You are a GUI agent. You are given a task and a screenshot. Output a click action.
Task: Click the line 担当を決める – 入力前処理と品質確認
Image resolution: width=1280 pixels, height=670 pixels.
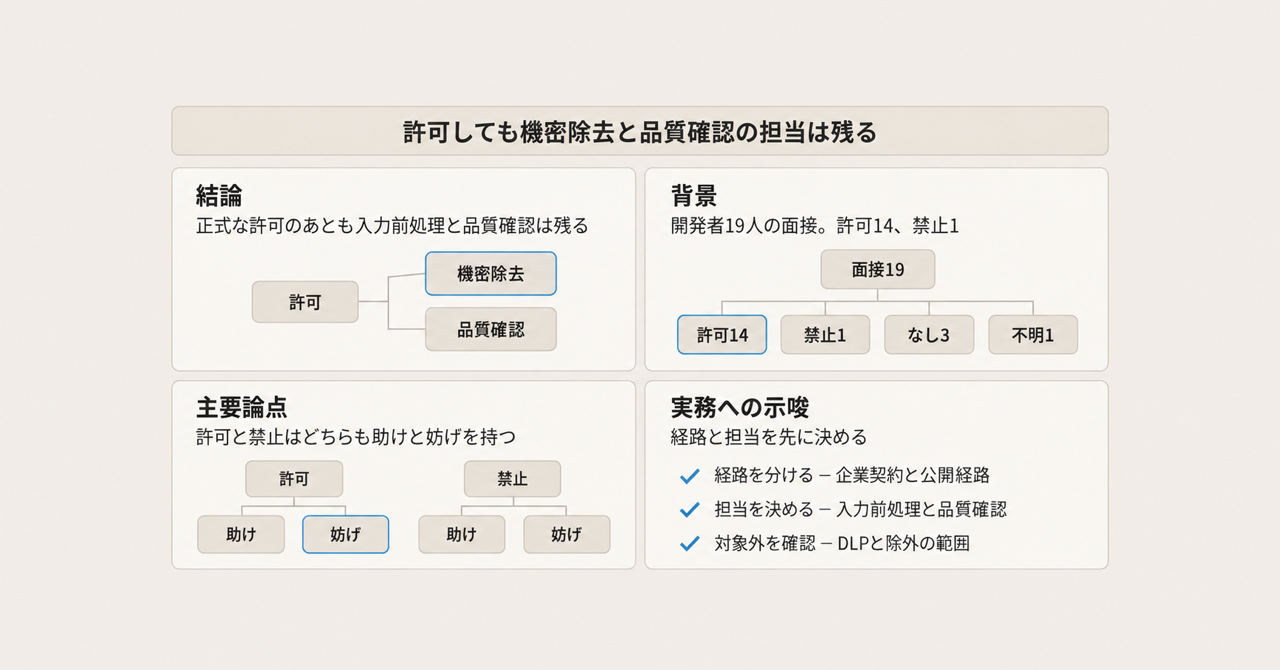tap(860, 510)
